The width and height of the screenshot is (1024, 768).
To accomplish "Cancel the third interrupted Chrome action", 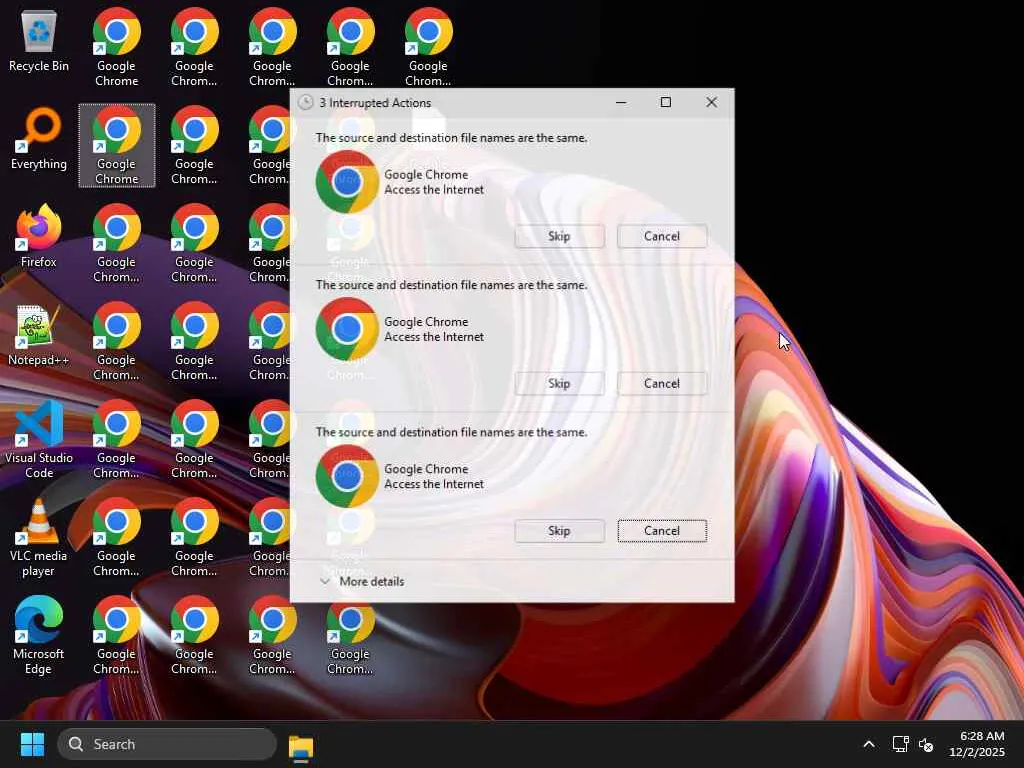I will pyautogui.click(x=662, y=531).
